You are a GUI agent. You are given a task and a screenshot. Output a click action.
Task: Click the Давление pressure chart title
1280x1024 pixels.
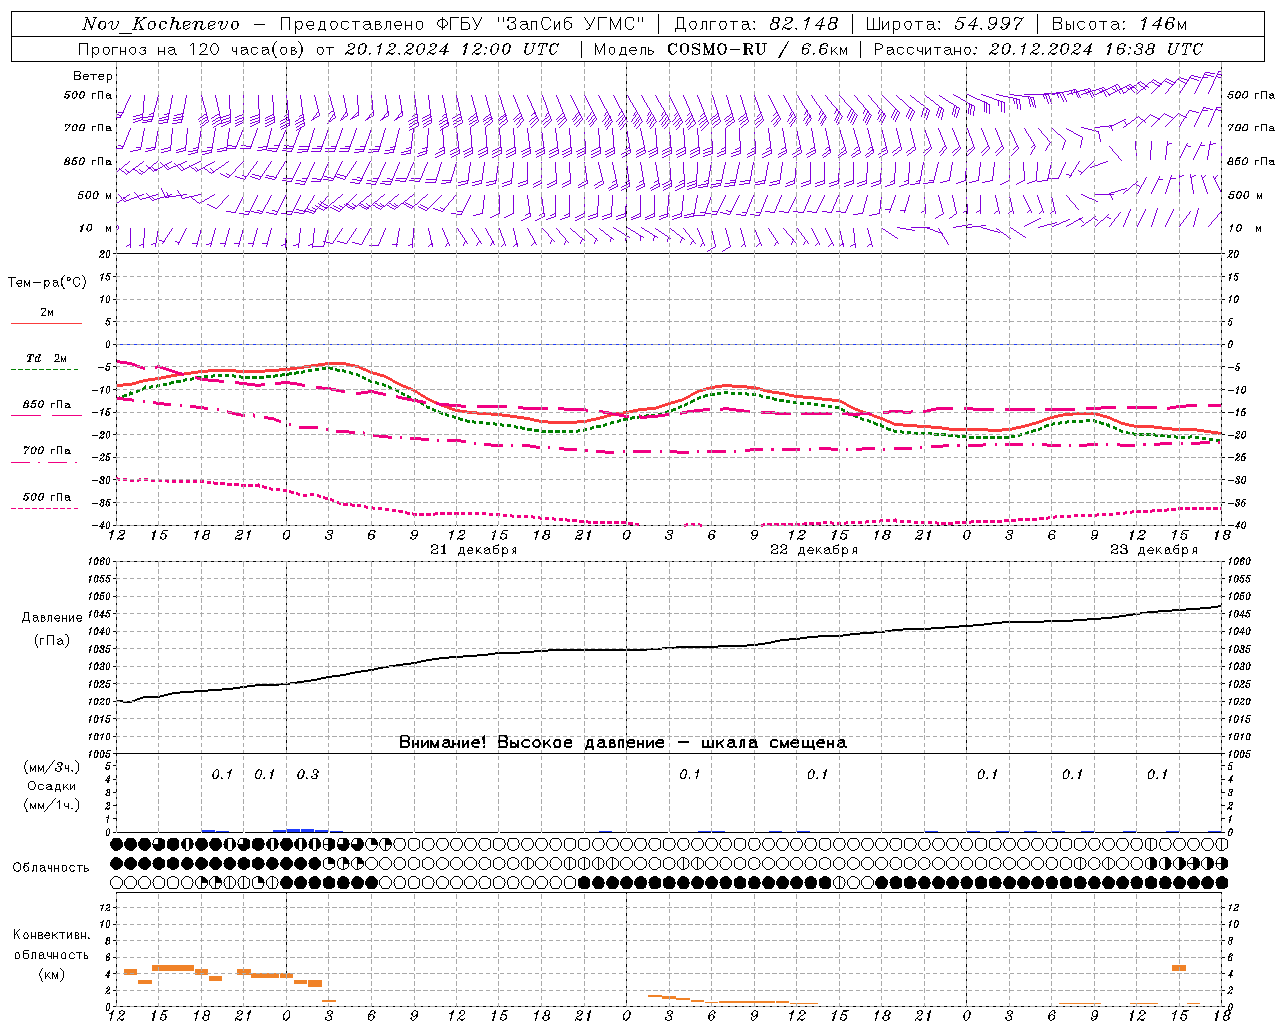click(52, 618)
